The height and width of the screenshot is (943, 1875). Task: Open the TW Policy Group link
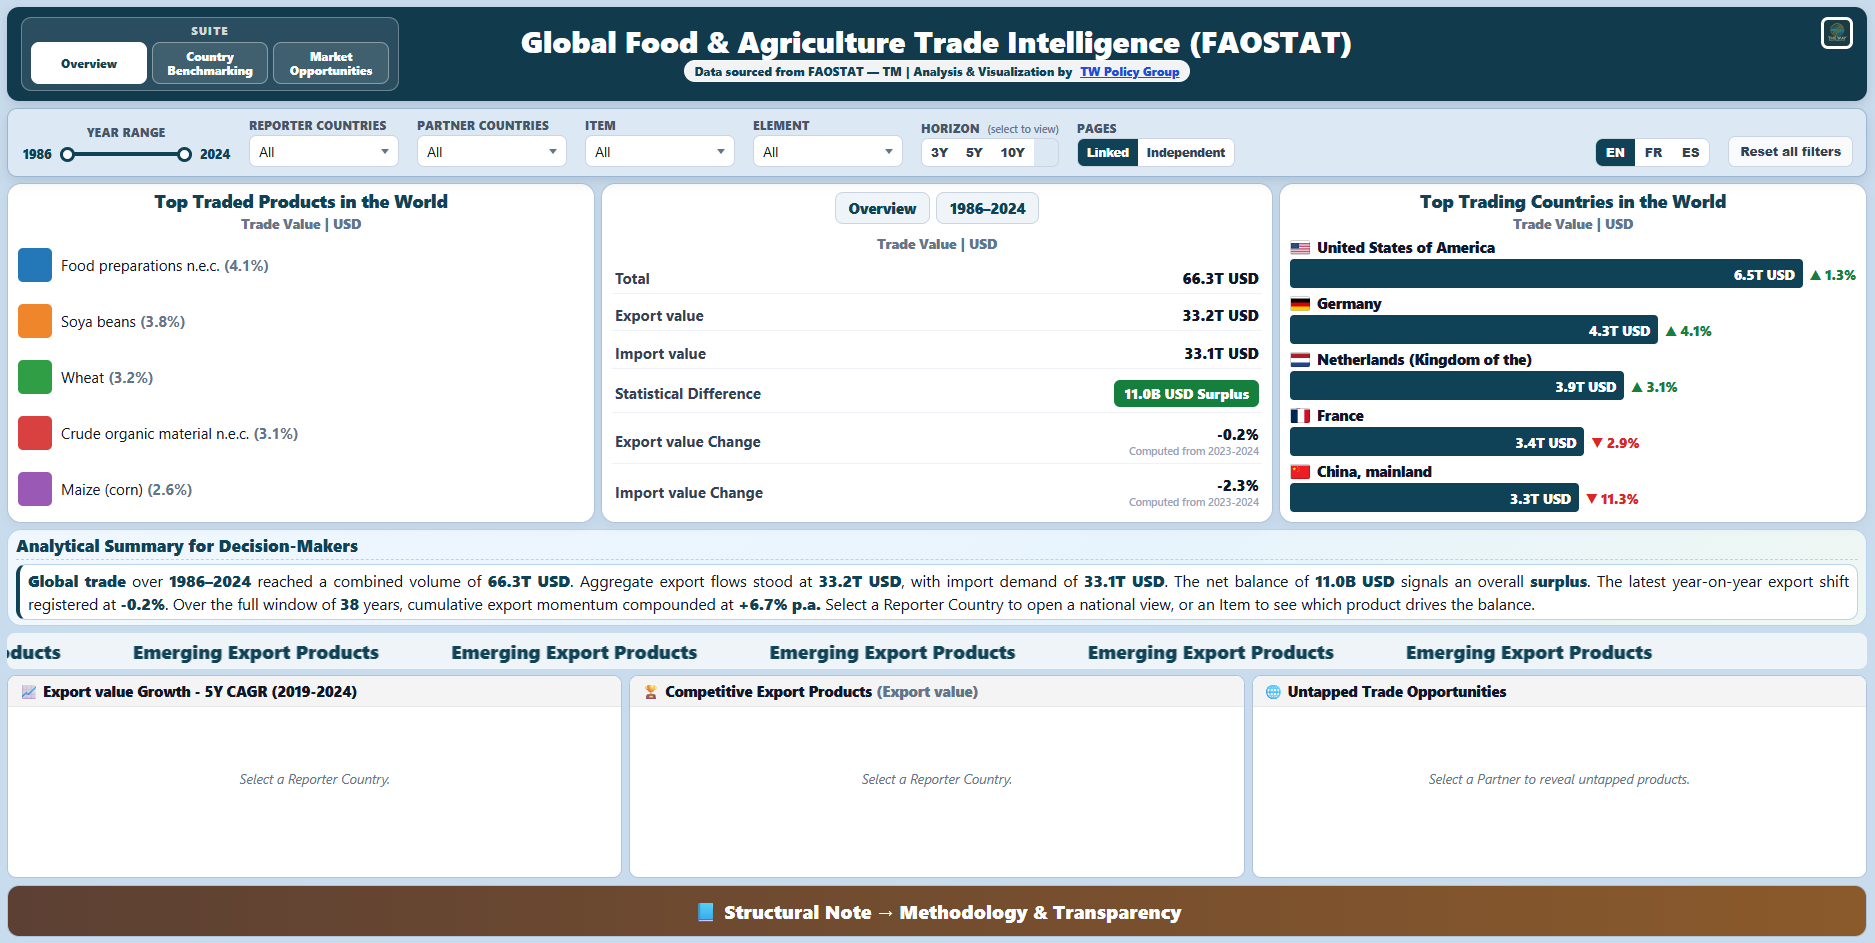point(1129,72)
